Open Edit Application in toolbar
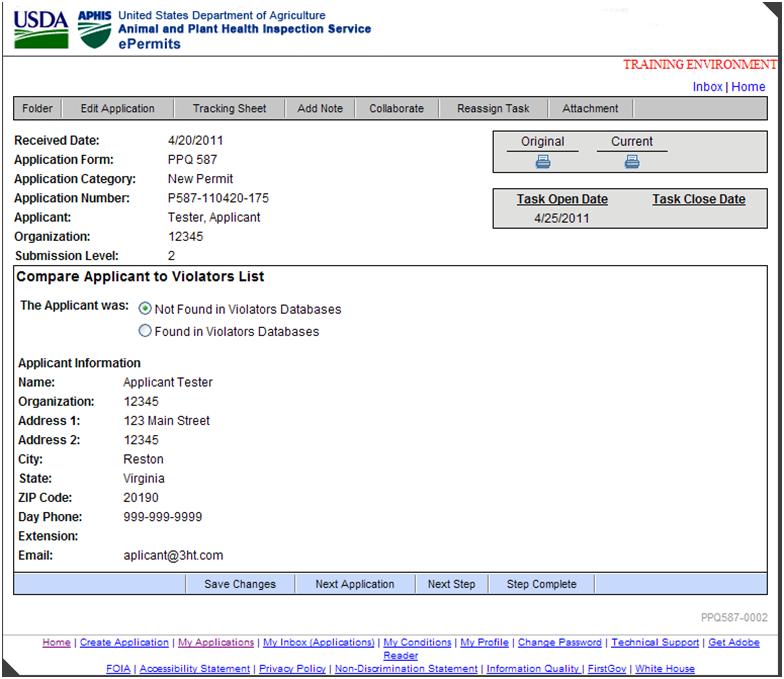This screenshot has width=784, height=679. 118,108
